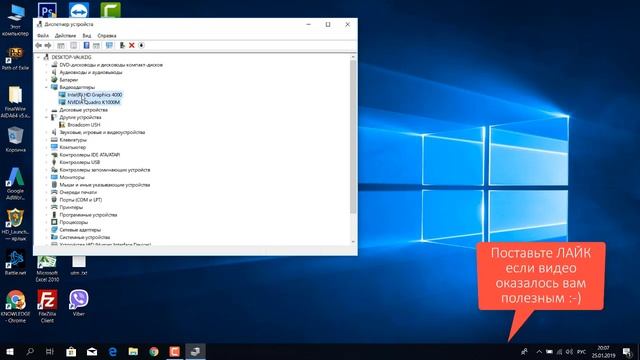Select the Viber desktop icon
Screen dimensions: 640x360
pyautogui.click(x=79, y=302)
